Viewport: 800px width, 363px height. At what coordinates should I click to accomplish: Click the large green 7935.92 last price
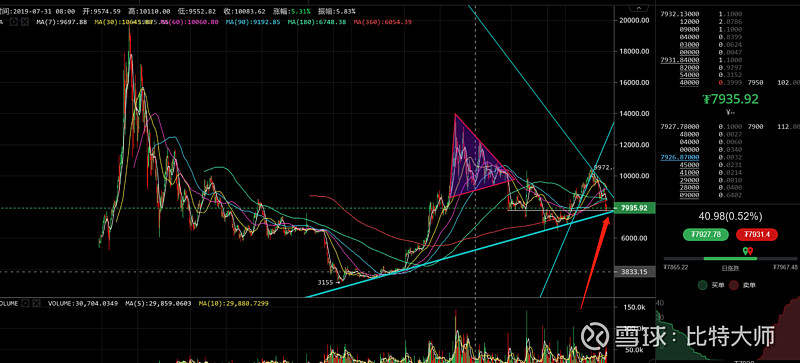tap(730, 99)
